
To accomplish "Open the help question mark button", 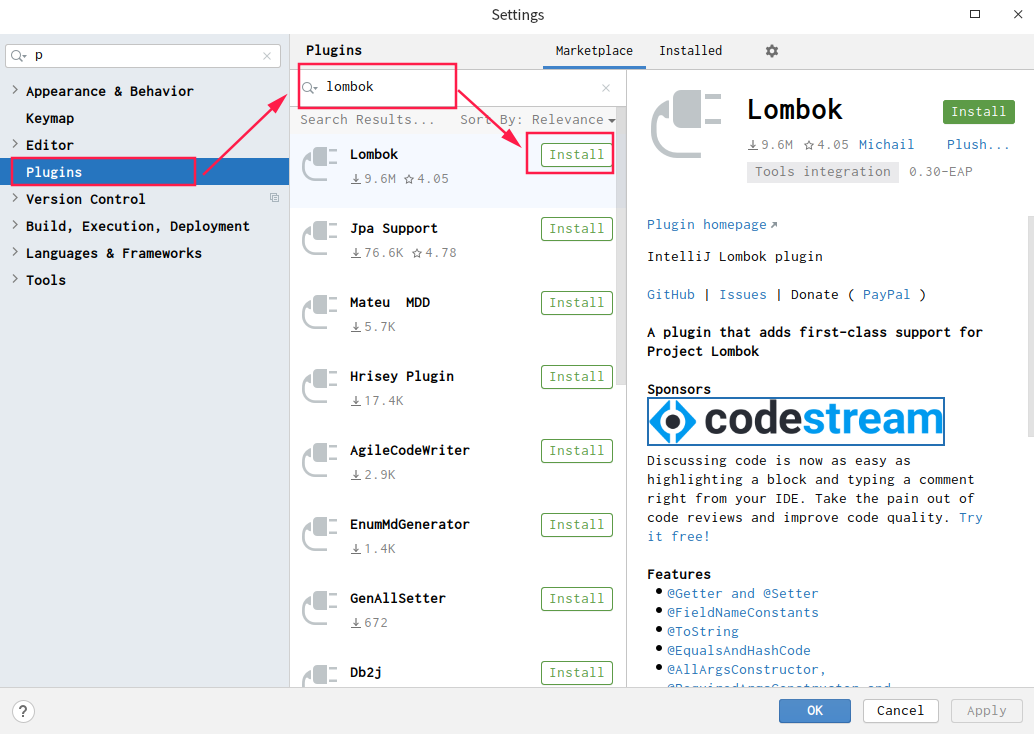I will click(x=23, y=712).
